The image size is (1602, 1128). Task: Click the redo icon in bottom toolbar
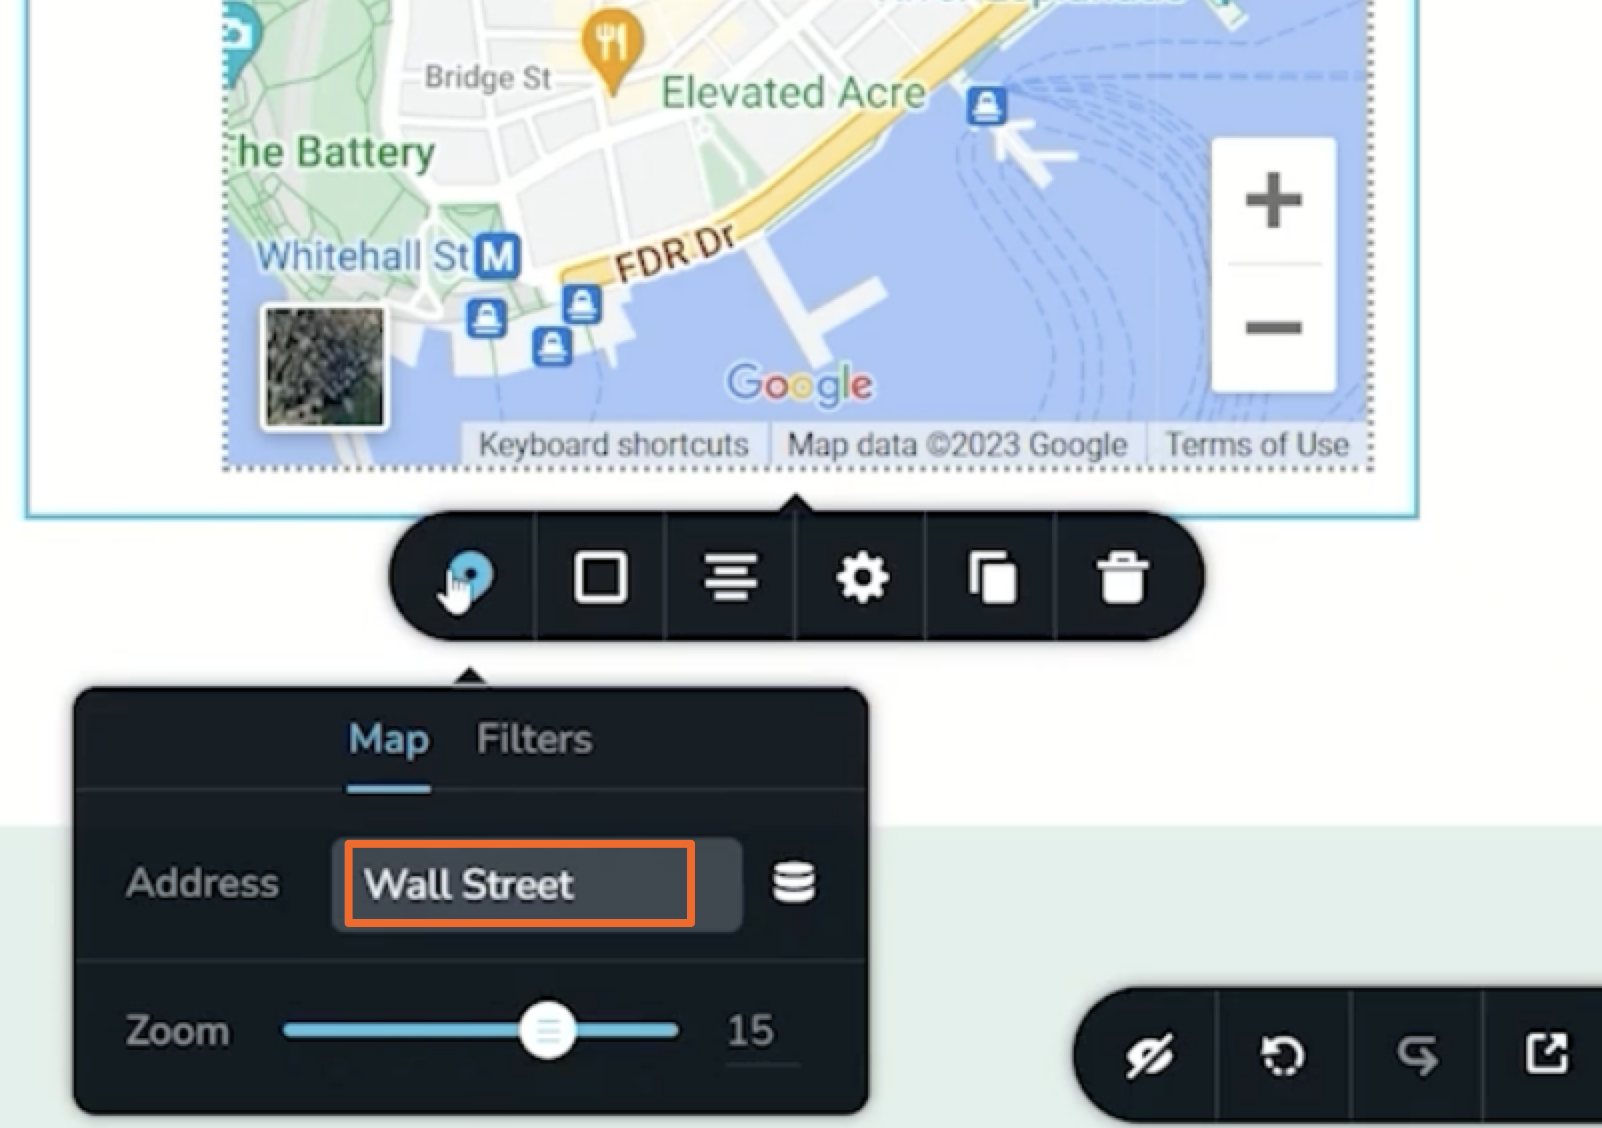pos(1417,1055)
